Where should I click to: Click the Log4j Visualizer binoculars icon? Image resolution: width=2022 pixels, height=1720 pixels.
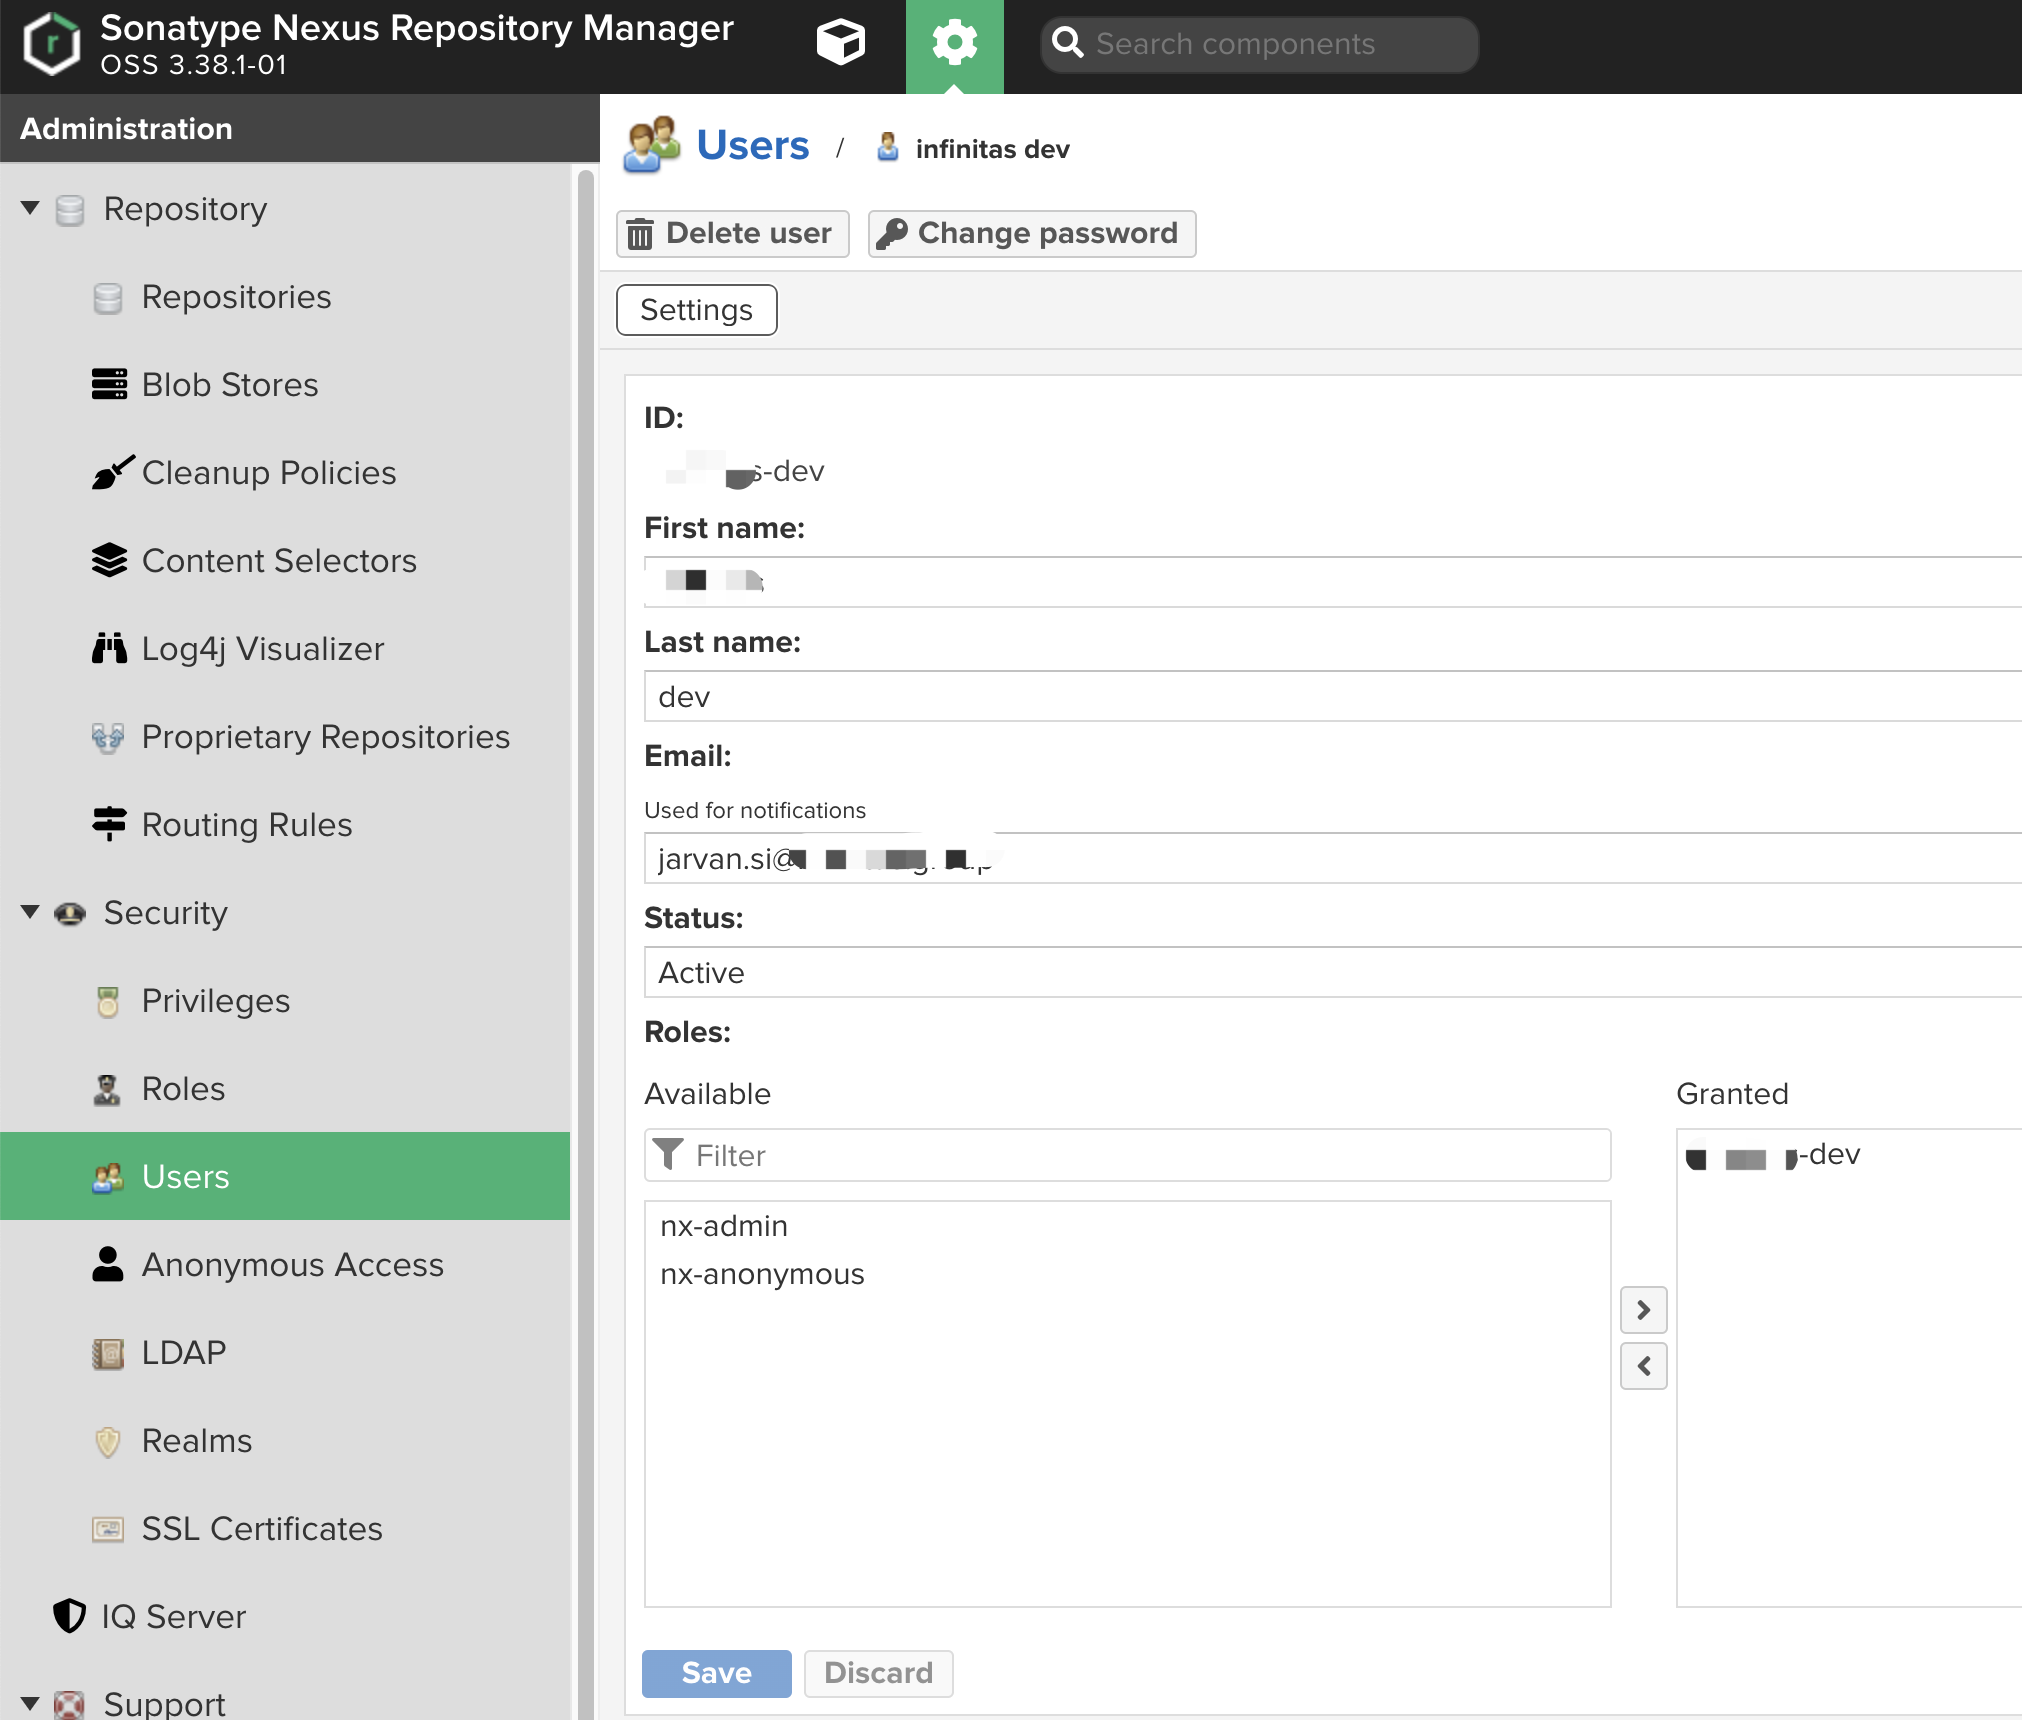109,648
